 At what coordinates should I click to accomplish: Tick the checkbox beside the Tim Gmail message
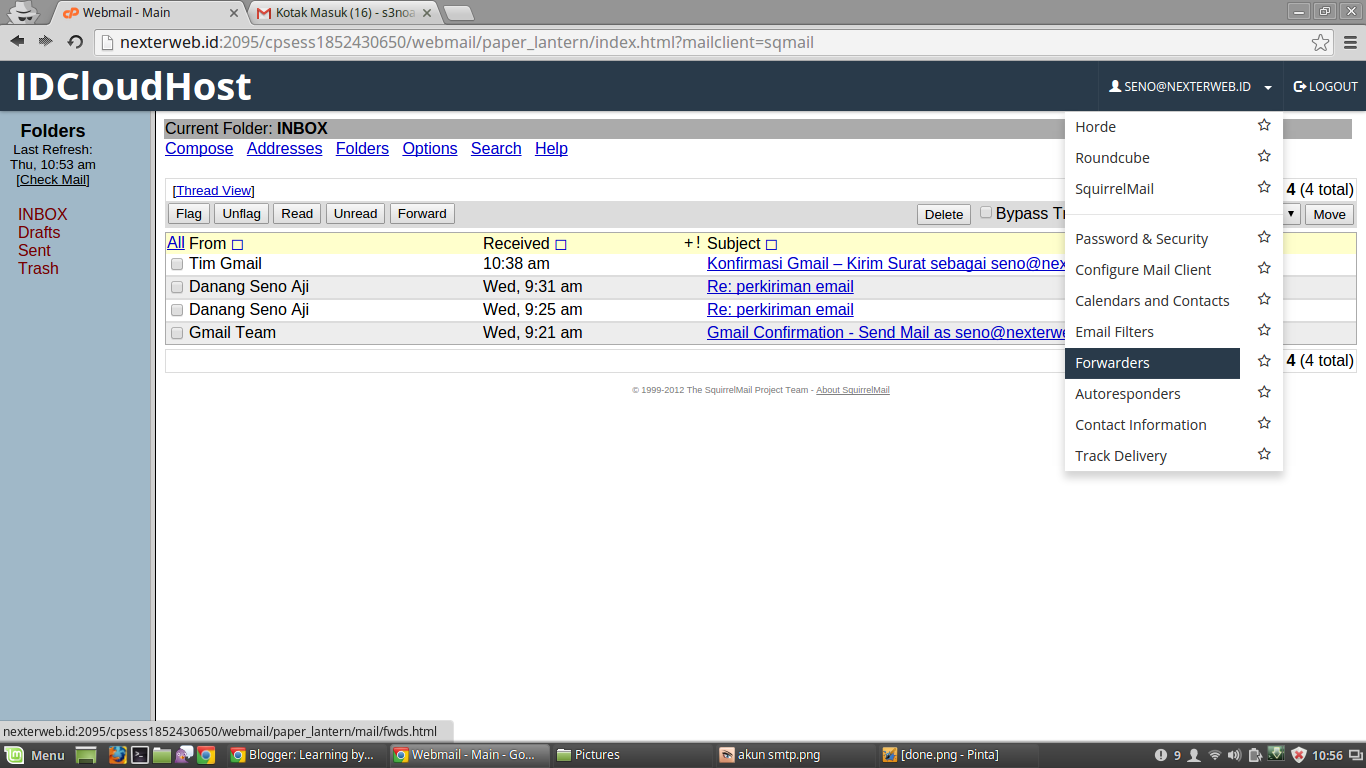pyautogui.click(x=176, y=264)
